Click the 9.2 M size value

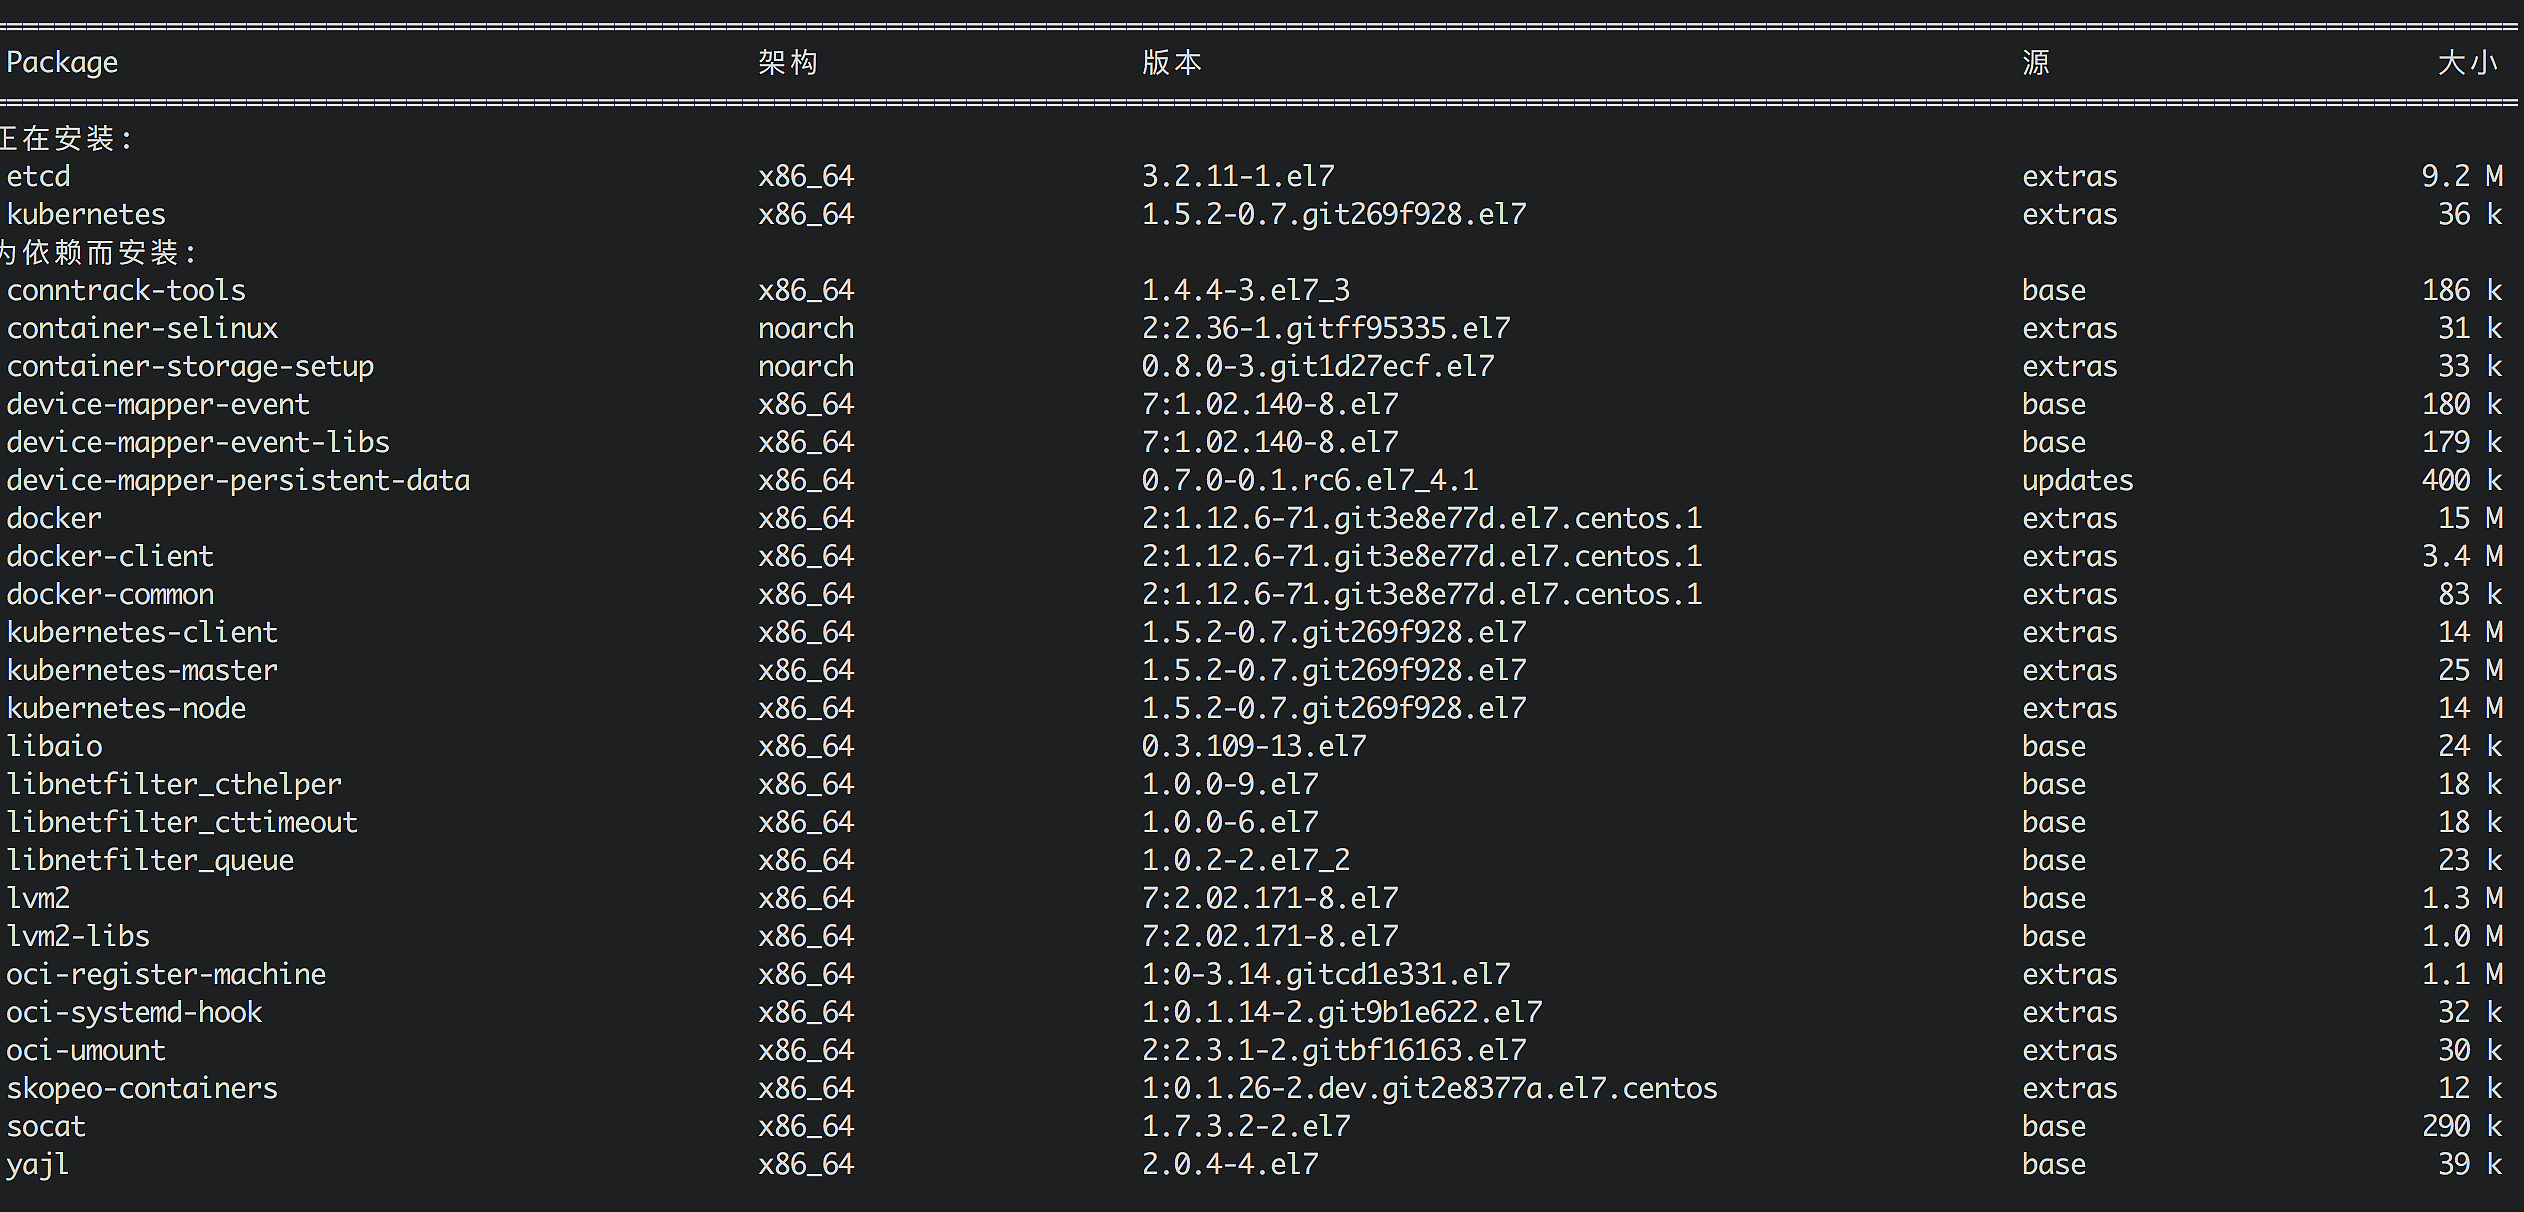tap(2462, 176)
